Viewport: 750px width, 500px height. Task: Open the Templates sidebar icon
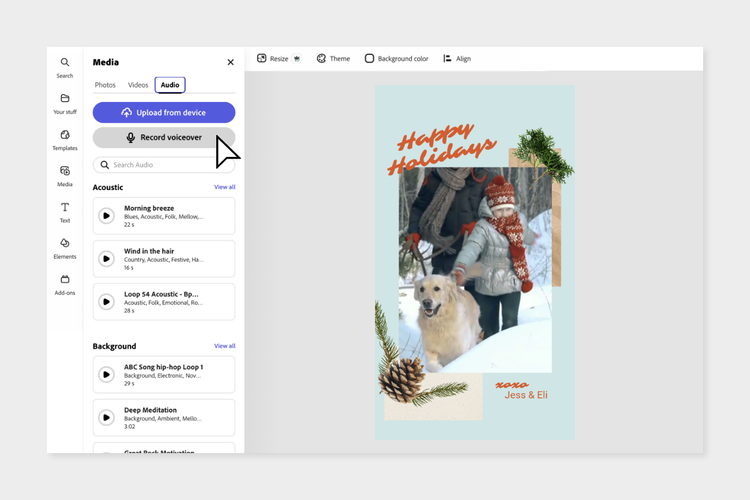coord(65,134)
